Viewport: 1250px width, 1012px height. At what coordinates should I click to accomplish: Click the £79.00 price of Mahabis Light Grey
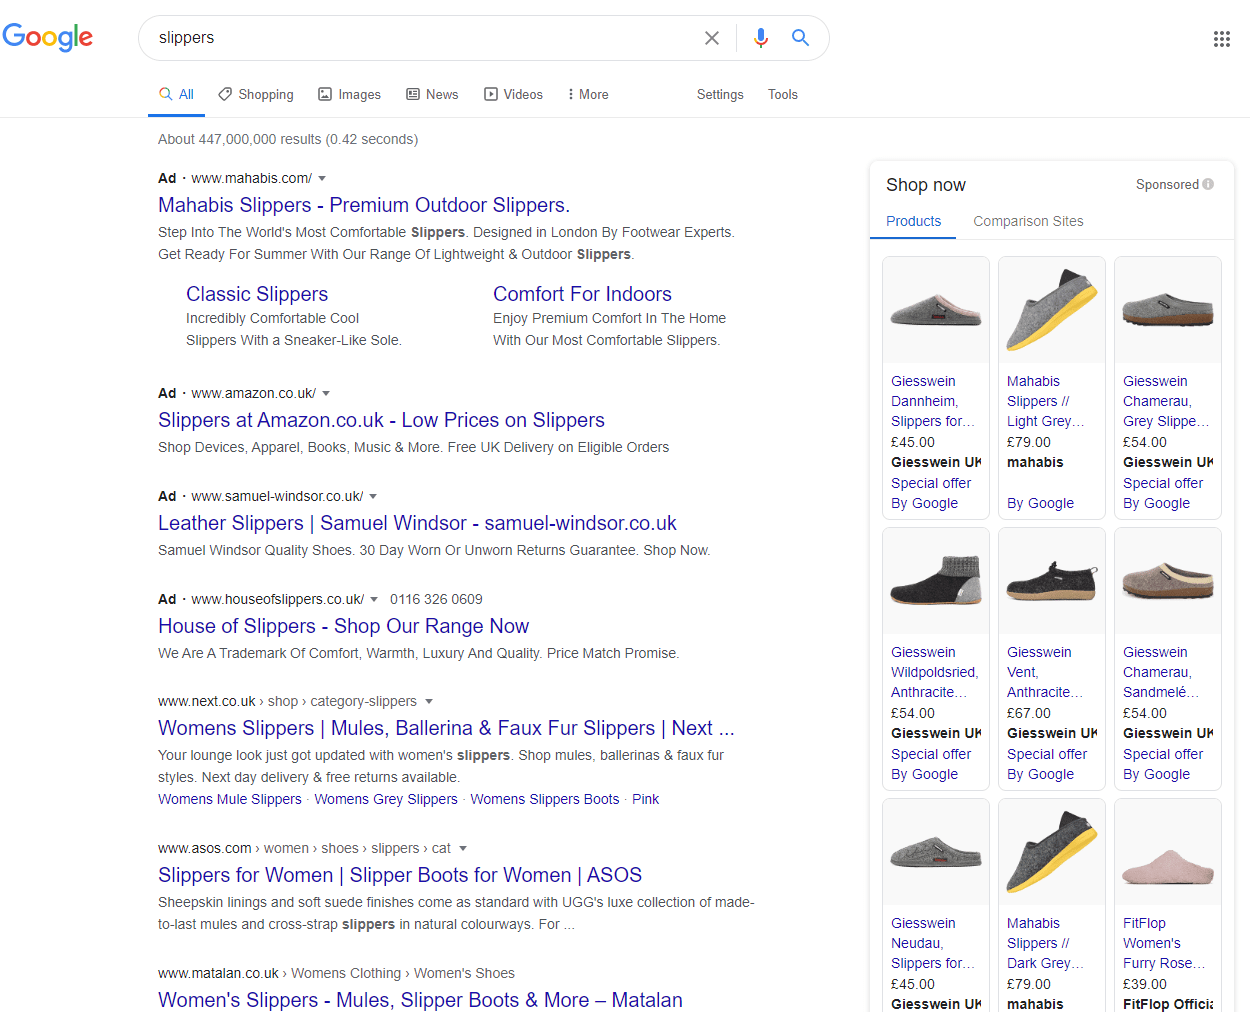[1029, 442]
